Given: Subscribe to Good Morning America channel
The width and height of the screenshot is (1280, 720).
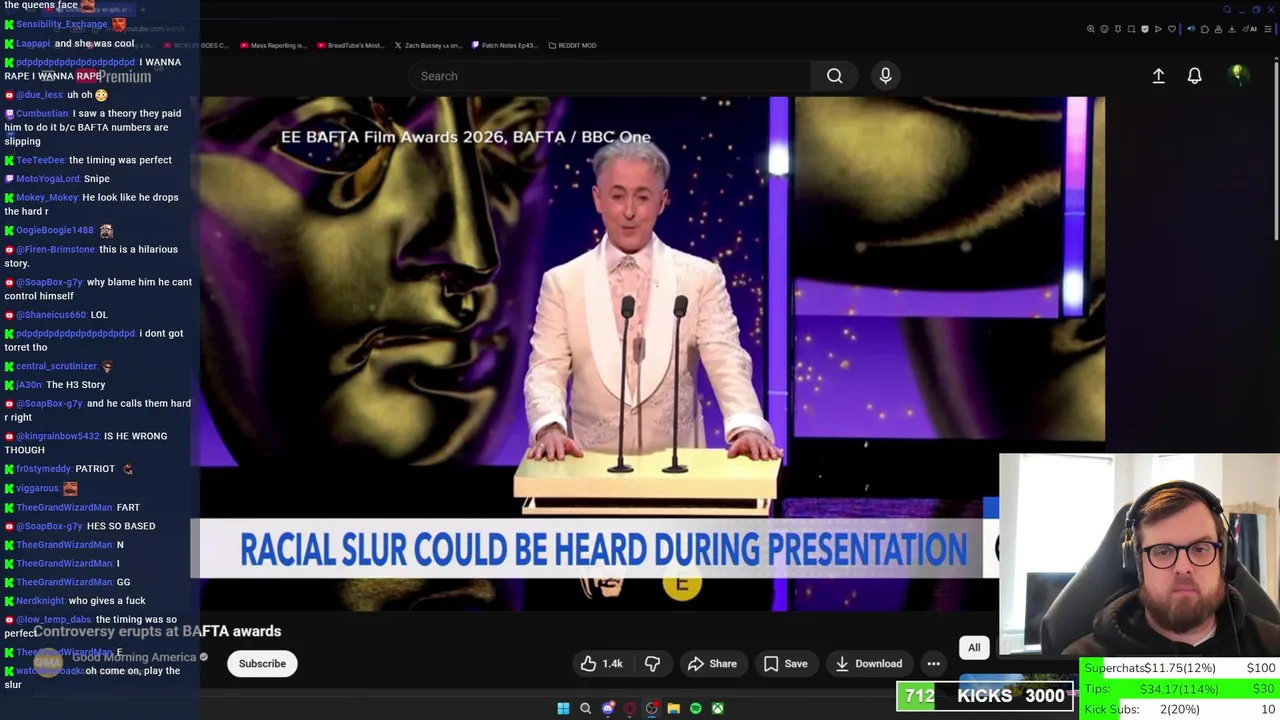Looking at the screenshot, I should [x=262, y=664].
